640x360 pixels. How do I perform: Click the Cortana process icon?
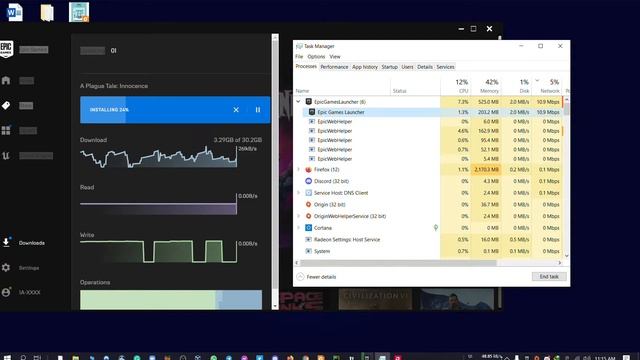click(309, 228)
